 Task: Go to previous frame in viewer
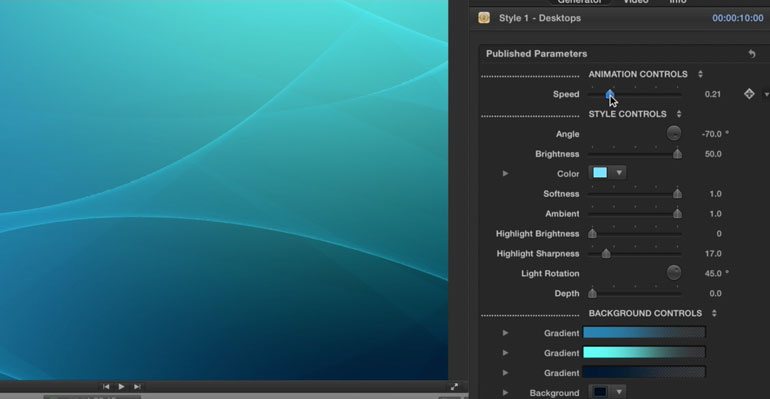click(106, 387)
